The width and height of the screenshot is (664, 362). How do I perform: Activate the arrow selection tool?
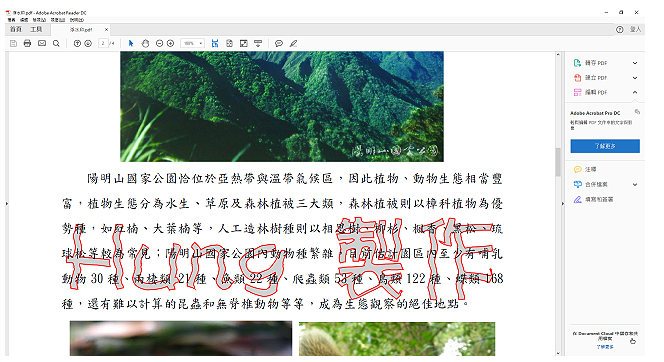click(x=131, y=43)
